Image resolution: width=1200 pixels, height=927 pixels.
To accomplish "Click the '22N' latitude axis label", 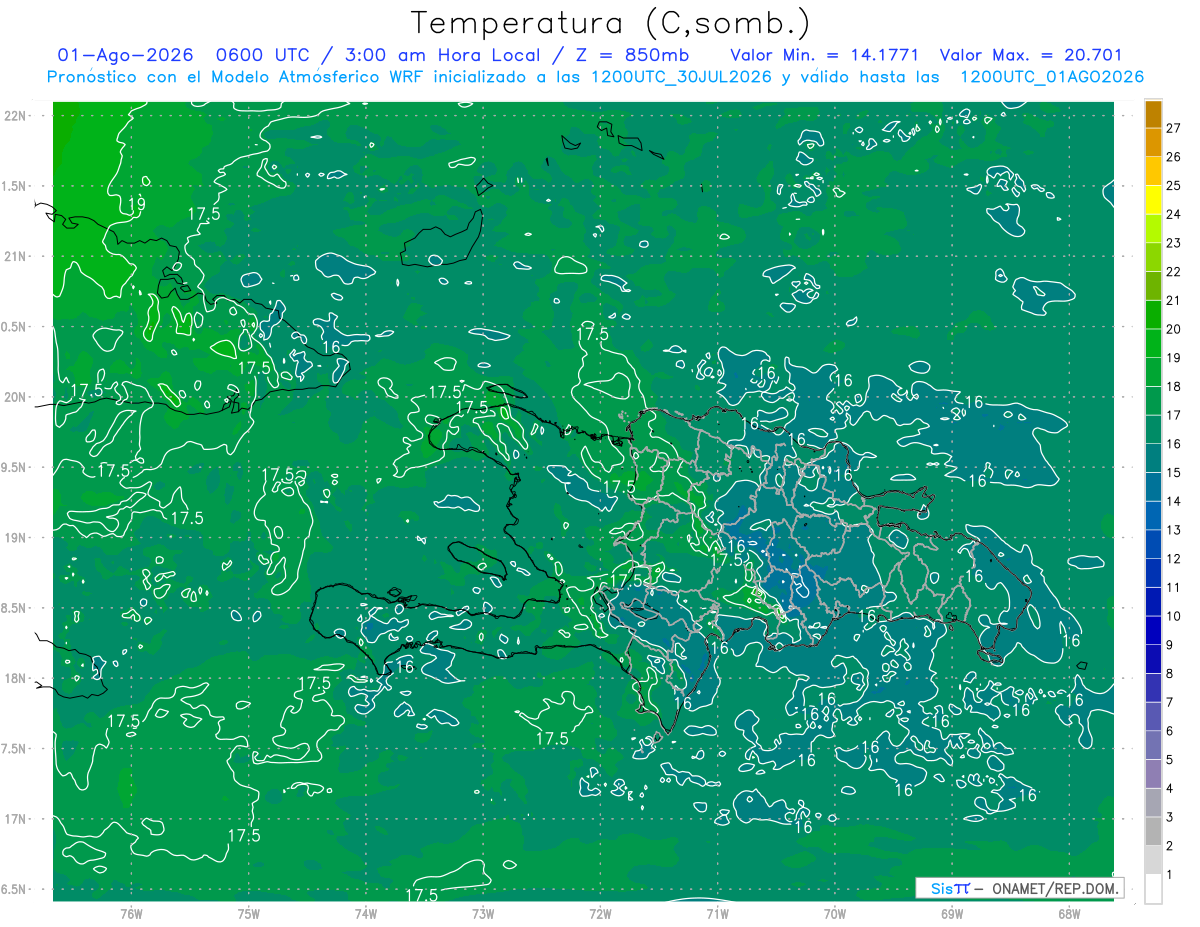I will click(x=15, y=116).
